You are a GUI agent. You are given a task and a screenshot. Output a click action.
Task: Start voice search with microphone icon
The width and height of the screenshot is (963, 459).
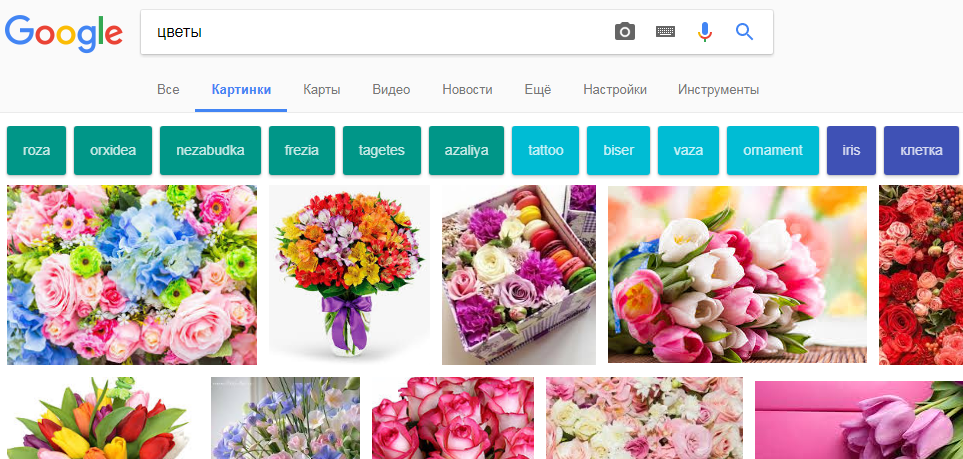click(x=705, y=31)
